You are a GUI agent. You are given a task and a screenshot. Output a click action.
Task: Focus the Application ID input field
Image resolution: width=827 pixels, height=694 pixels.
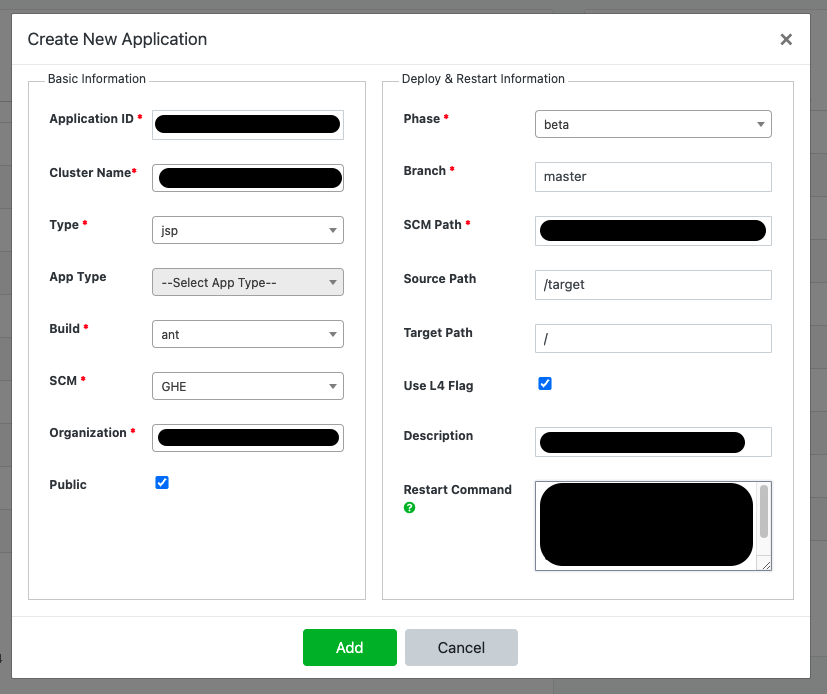tap(248, 125)
